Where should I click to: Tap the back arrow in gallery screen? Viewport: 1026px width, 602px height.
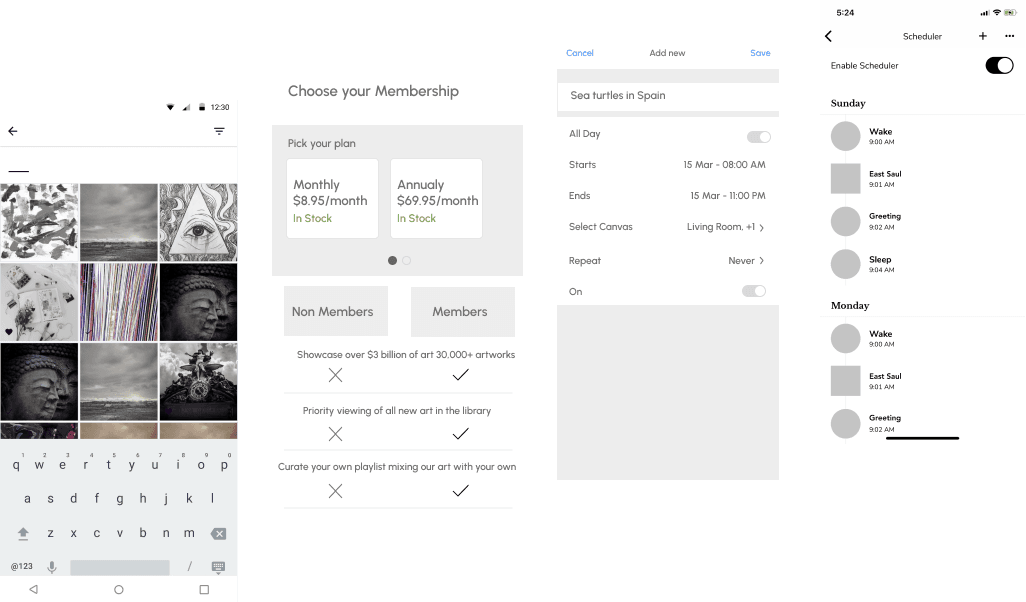click(x=13, y=131)
